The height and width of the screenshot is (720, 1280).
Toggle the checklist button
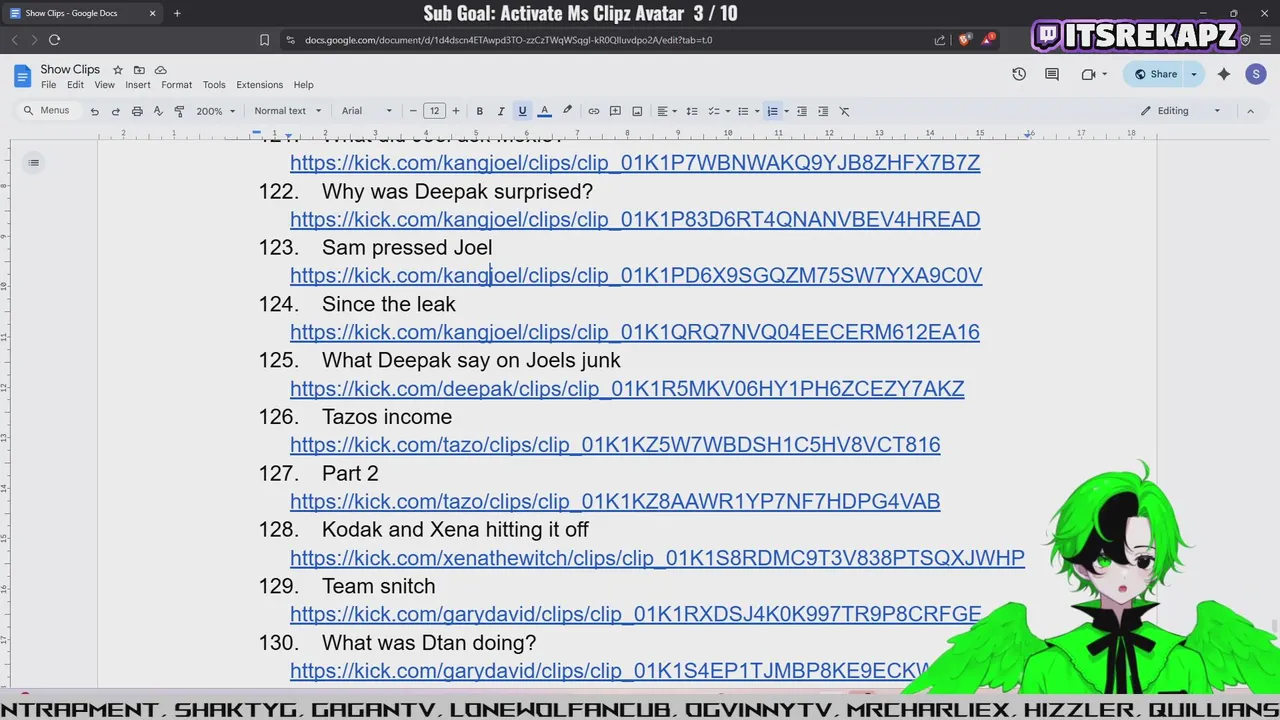click(x=713, y=111)
